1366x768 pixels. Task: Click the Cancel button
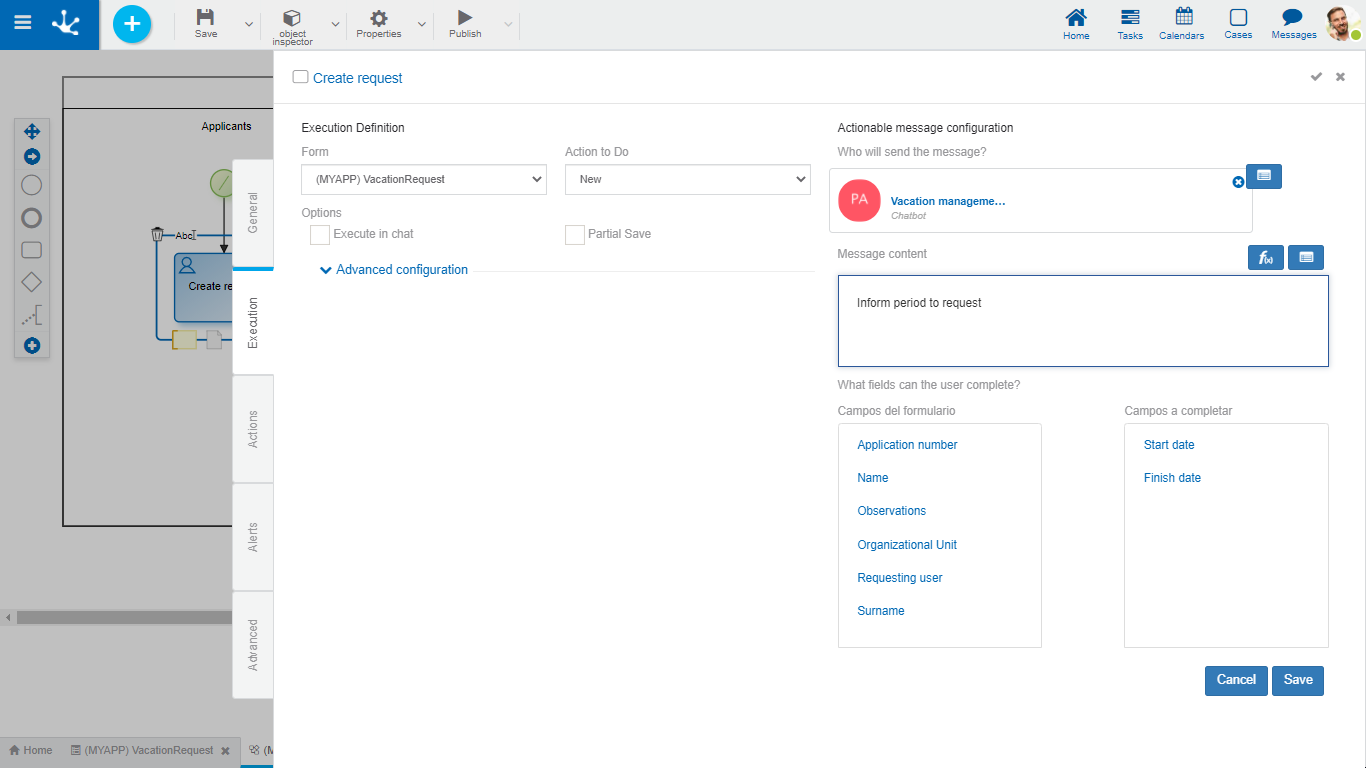1236,680
